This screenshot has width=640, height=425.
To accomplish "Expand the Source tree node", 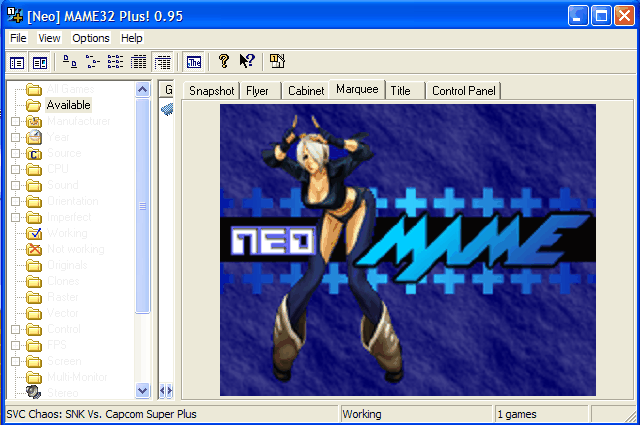I will coord(15,154).
